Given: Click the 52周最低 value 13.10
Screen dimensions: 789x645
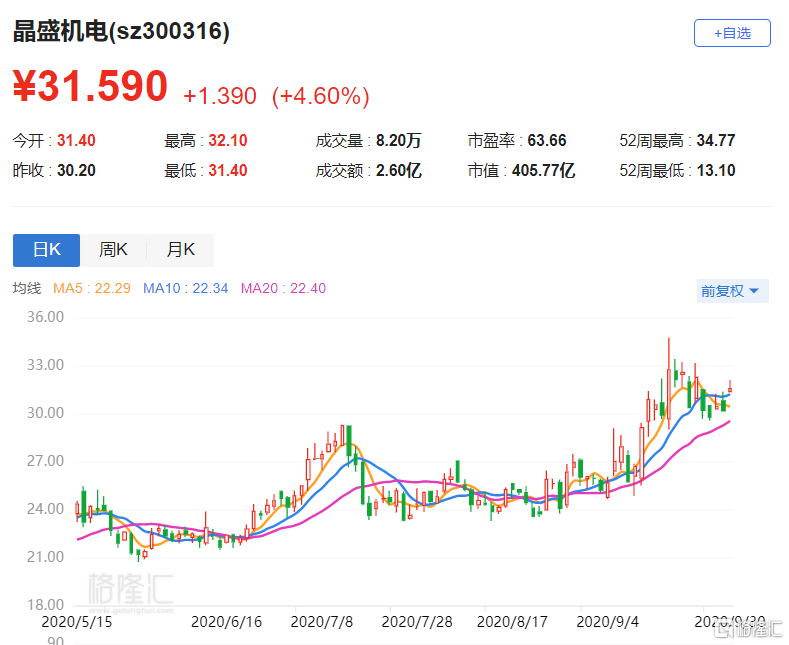Looking at the screenshot, I should tap(716, 171).
